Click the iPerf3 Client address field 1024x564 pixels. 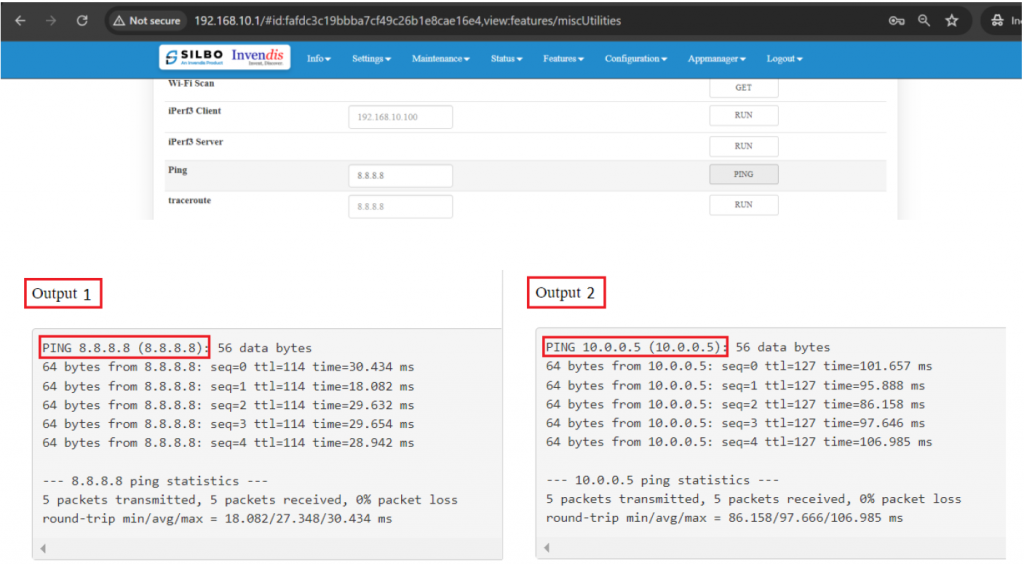coord(400,118)
